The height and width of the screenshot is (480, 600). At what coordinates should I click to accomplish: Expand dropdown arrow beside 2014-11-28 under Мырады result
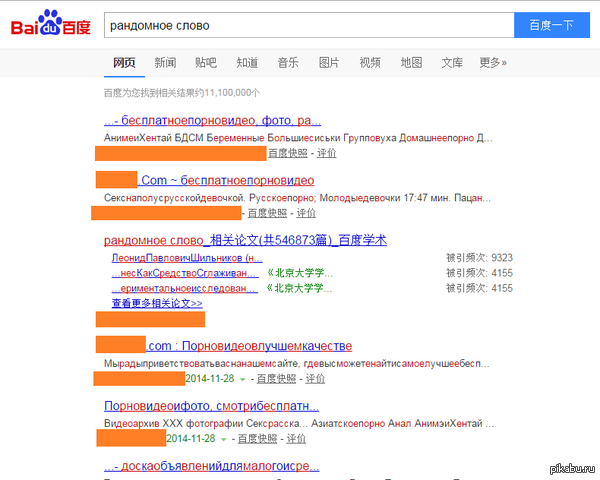[242, 379]
